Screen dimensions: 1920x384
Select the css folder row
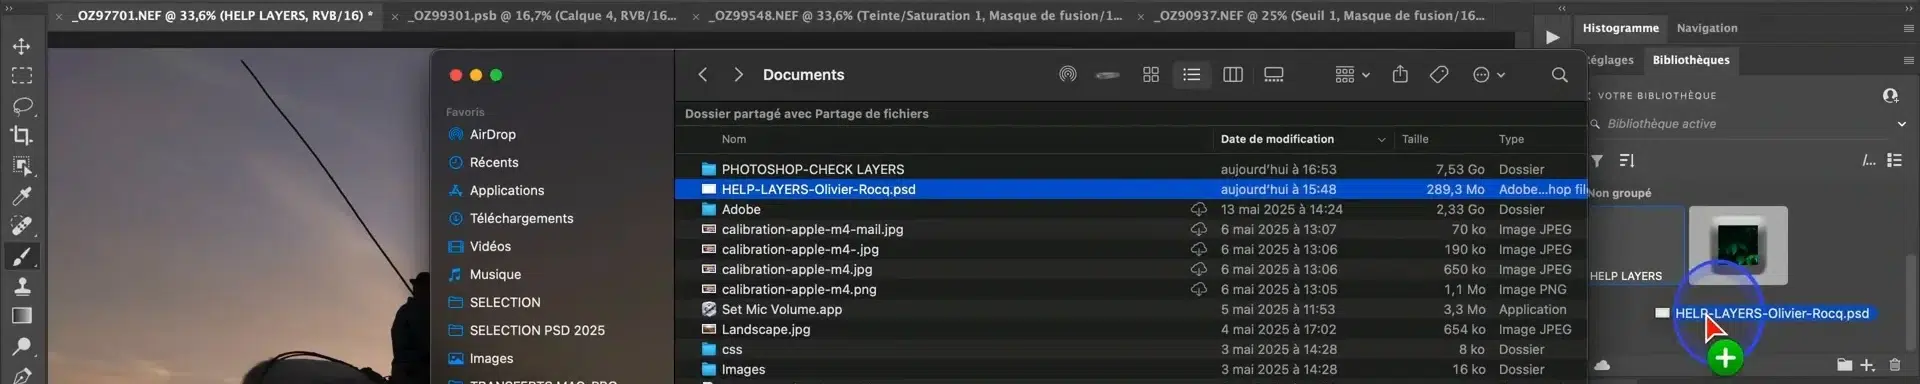click(1130, 349)
